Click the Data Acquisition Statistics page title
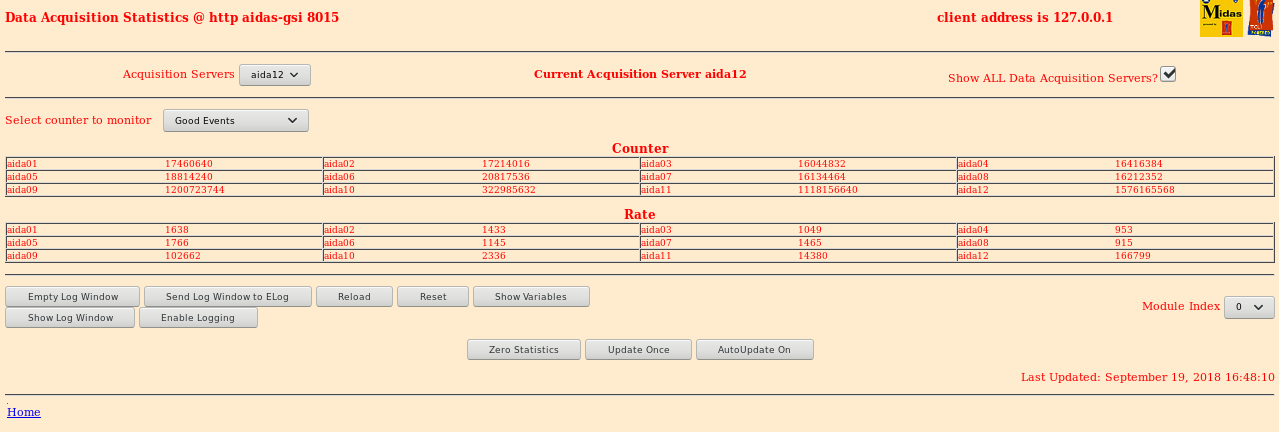 click(172, 17)
